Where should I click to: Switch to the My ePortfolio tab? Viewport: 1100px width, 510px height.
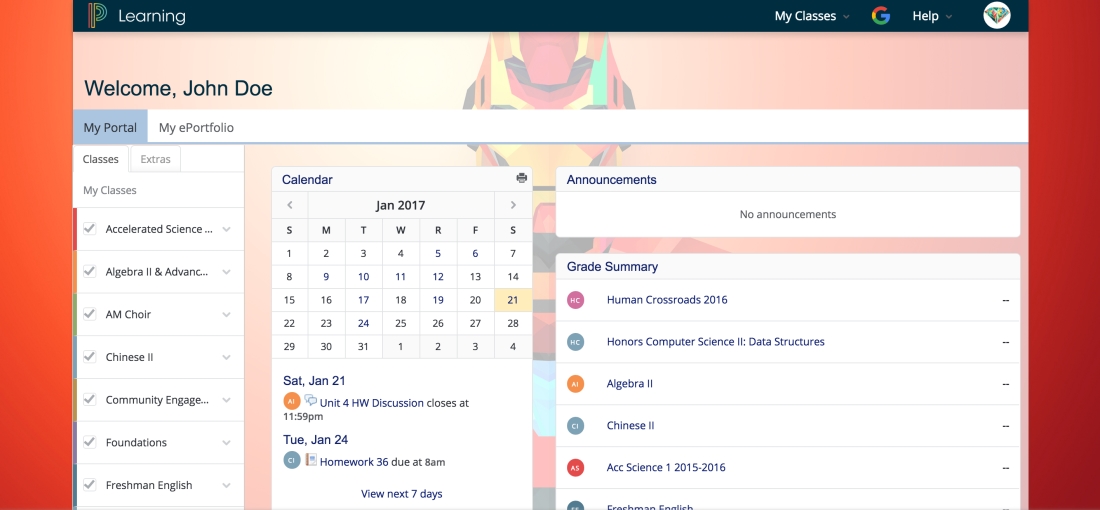tap(196, 128)
